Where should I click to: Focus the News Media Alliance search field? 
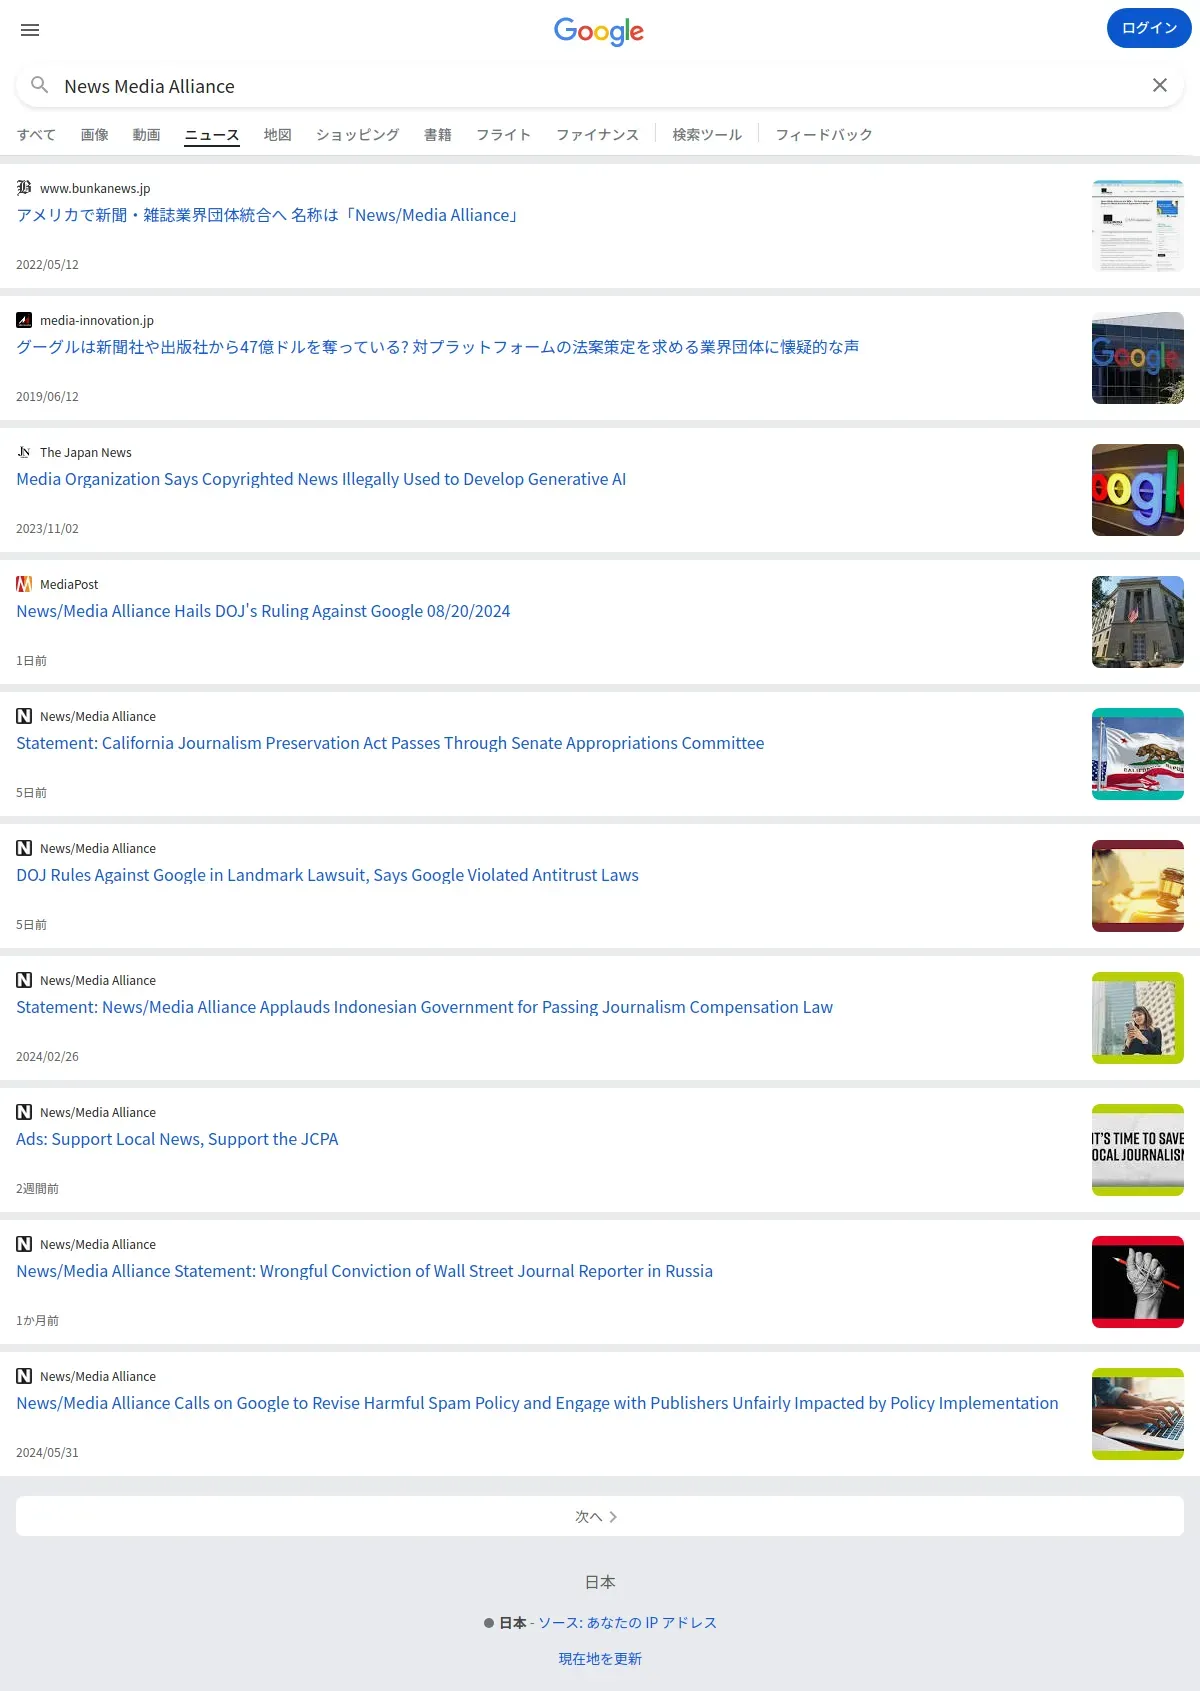tap(600, 86)
